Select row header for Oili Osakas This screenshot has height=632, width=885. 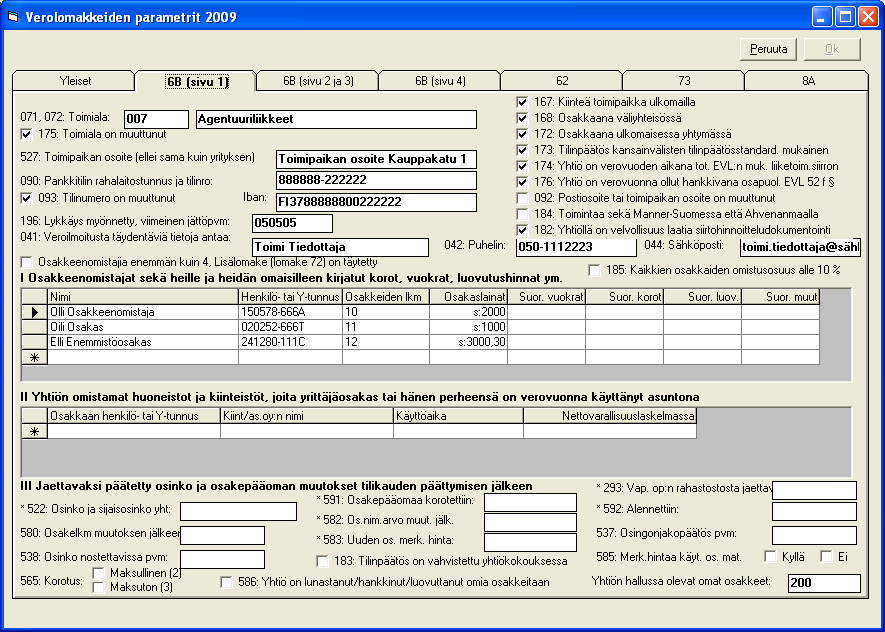point(34,327)
